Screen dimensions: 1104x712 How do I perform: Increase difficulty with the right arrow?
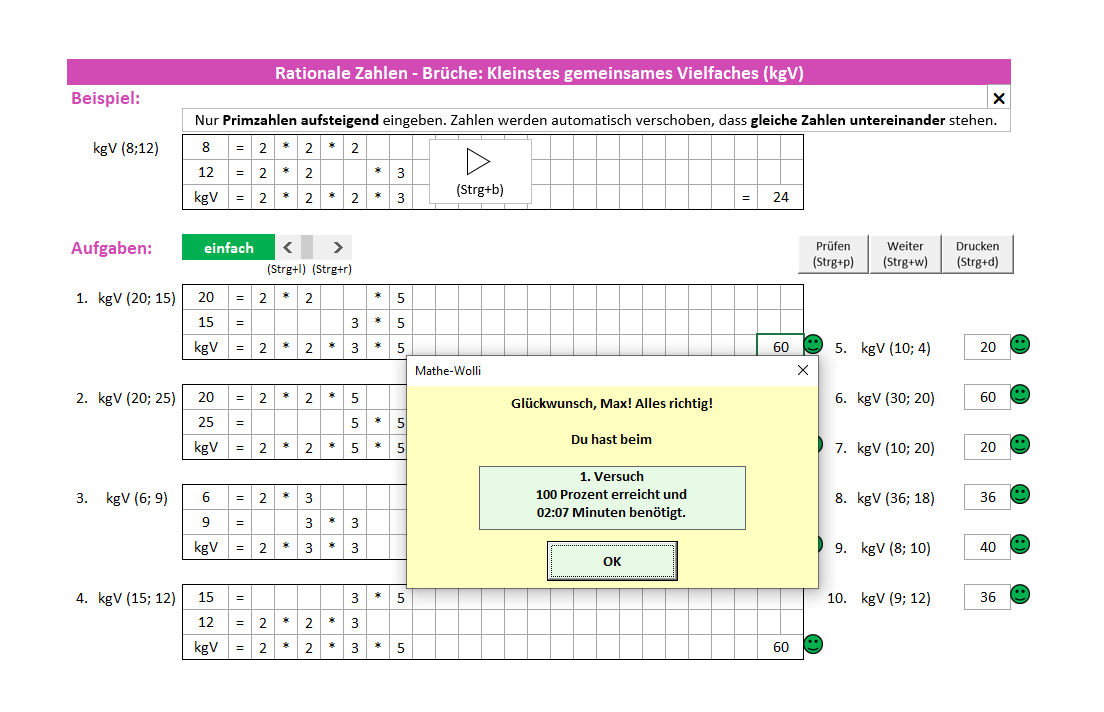click(x=338, y=247)
